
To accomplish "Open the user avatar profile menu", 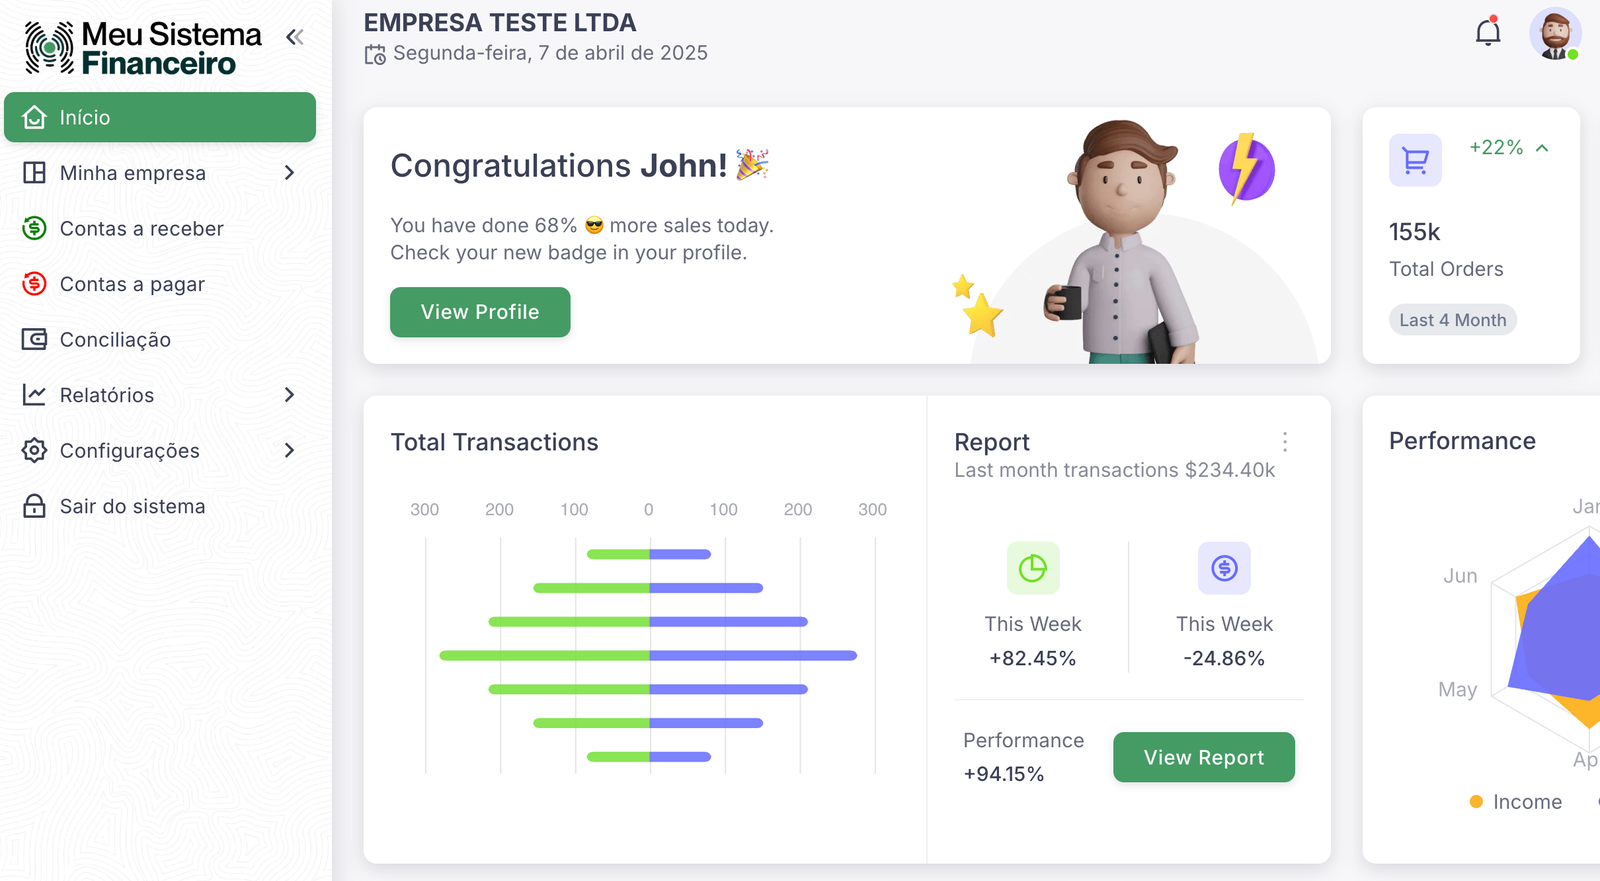I will [1554, 34].
